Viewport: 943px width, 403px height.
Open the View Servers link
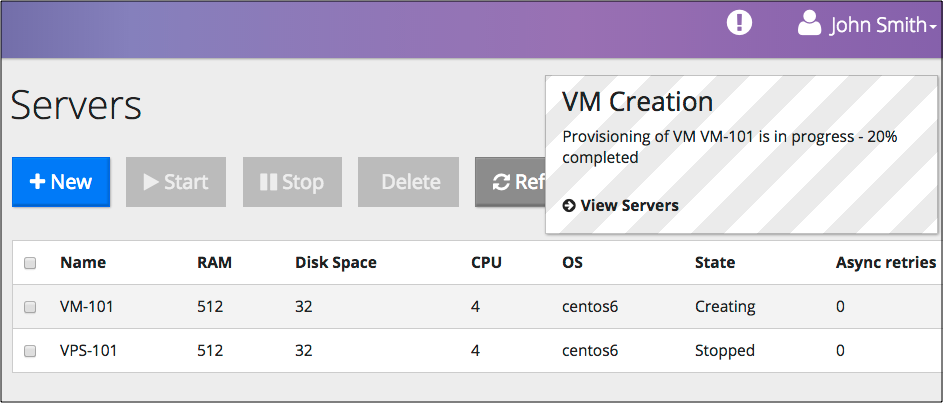point(629,205)
